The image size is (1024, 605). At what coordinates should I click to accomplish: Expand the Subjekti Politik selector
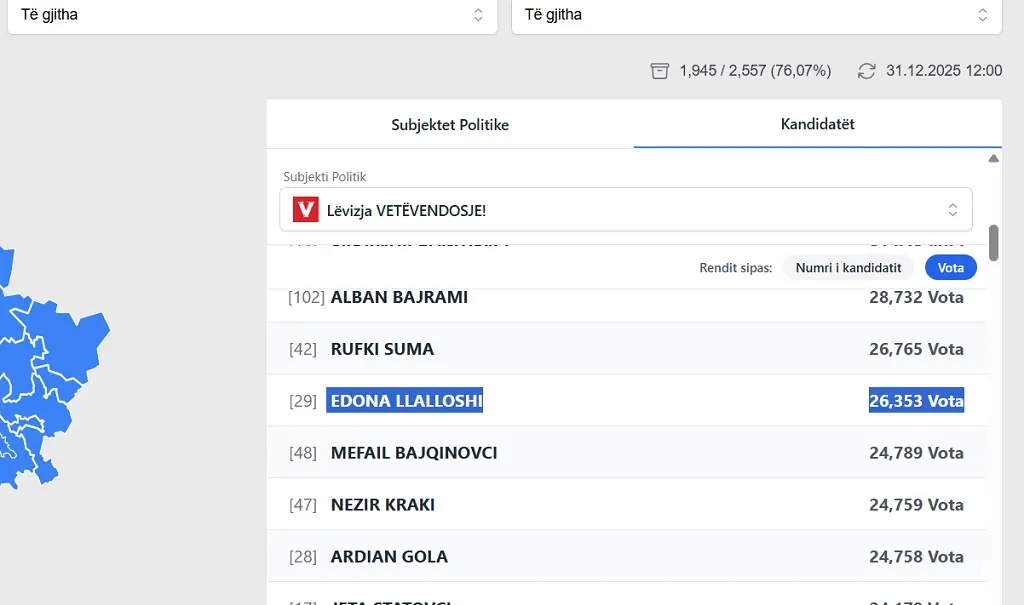(x=625, y=210)
